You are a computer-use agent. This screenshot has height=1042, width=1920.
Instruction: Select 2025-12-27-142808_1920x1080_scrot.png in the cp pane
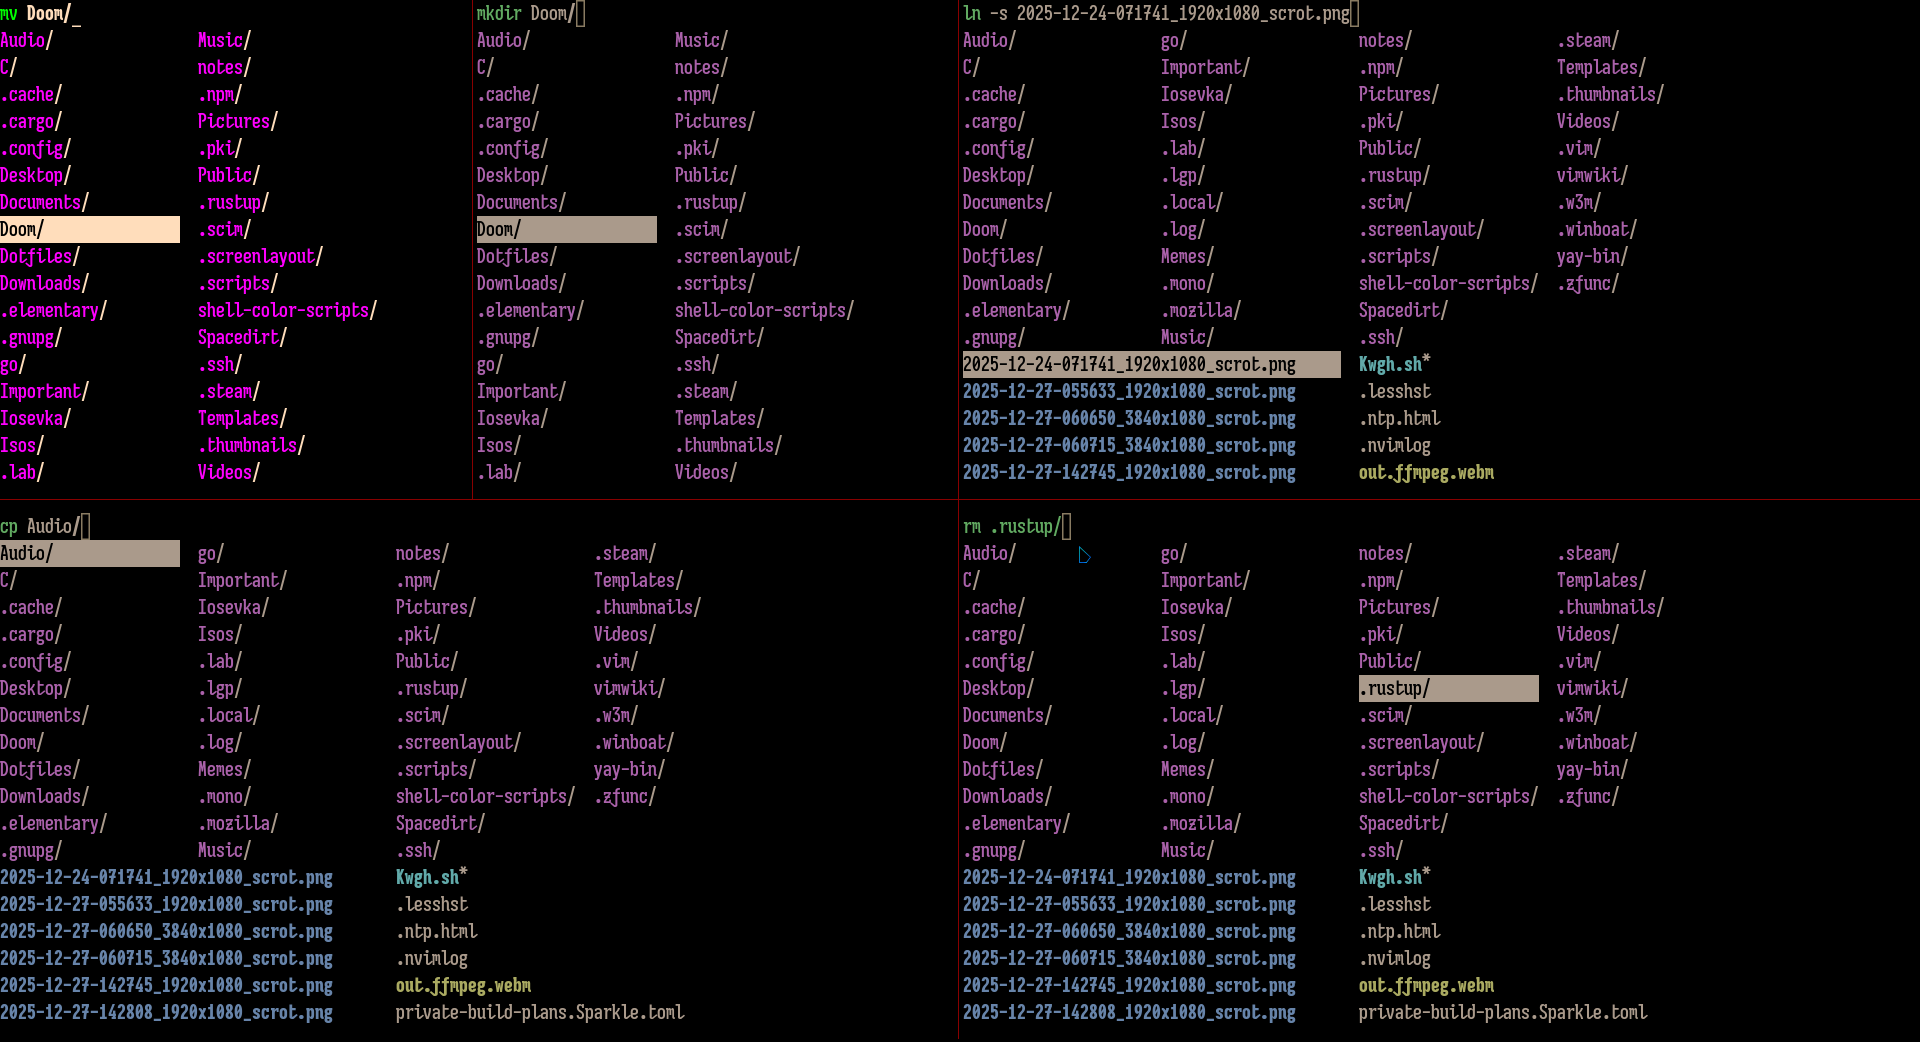[166, 1012]
